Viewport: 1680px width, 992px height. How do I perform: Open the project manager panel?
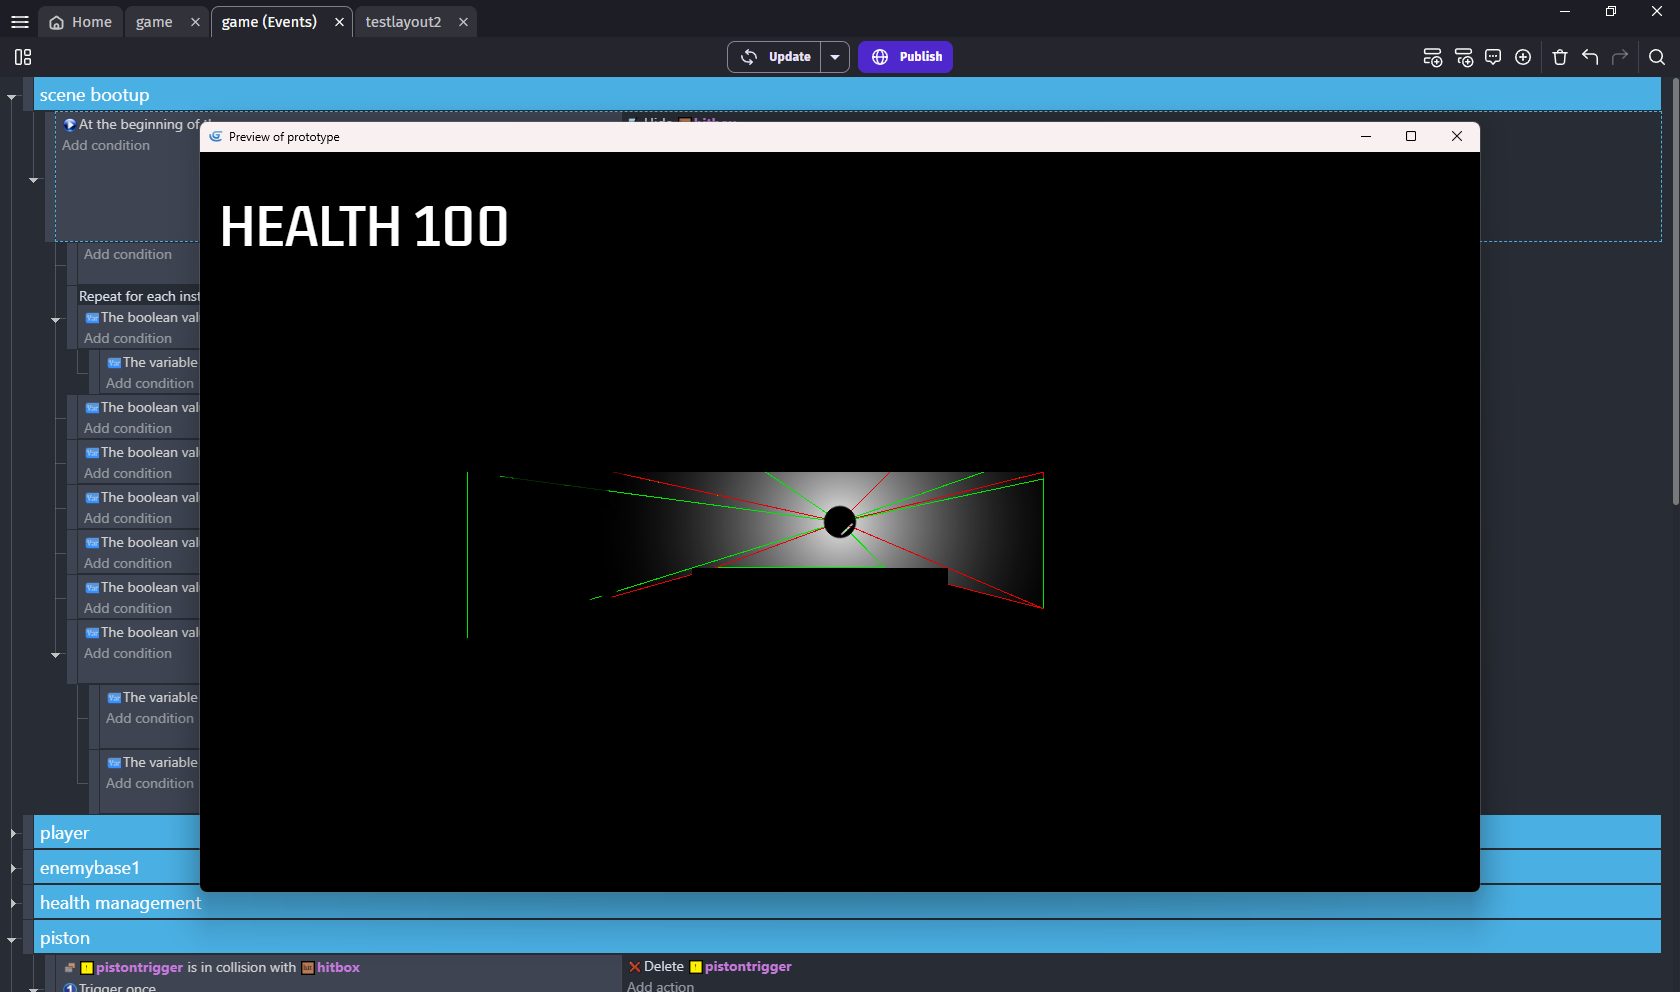pos(23,57)
